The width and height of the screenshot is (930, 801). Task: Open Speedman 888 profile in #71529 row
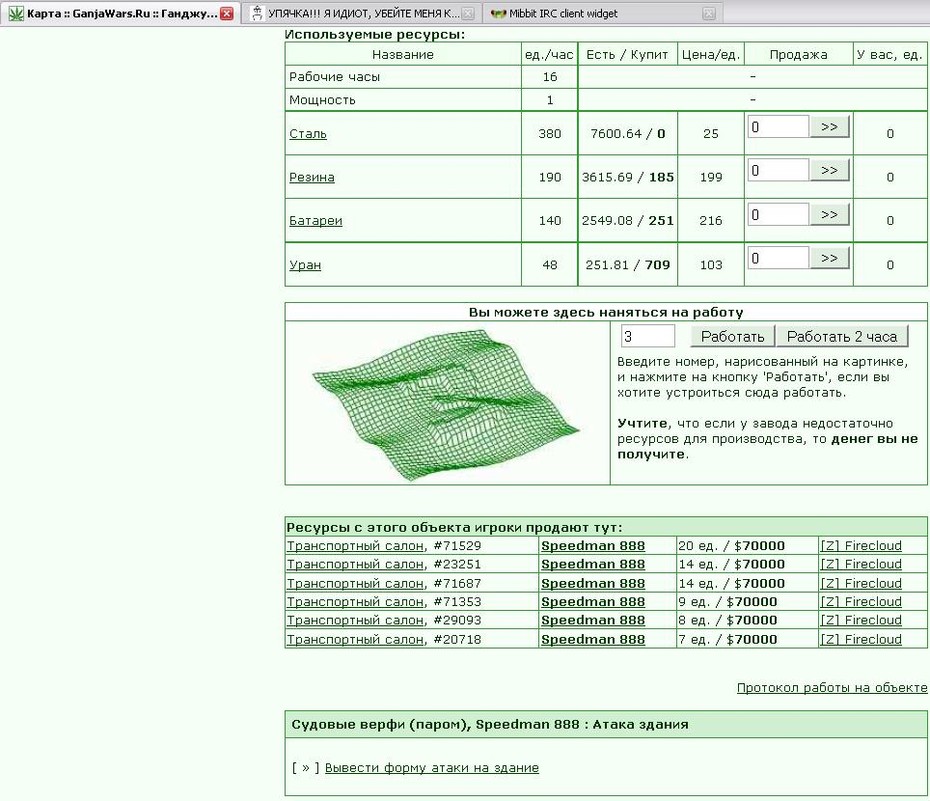(x=593, y=546)
